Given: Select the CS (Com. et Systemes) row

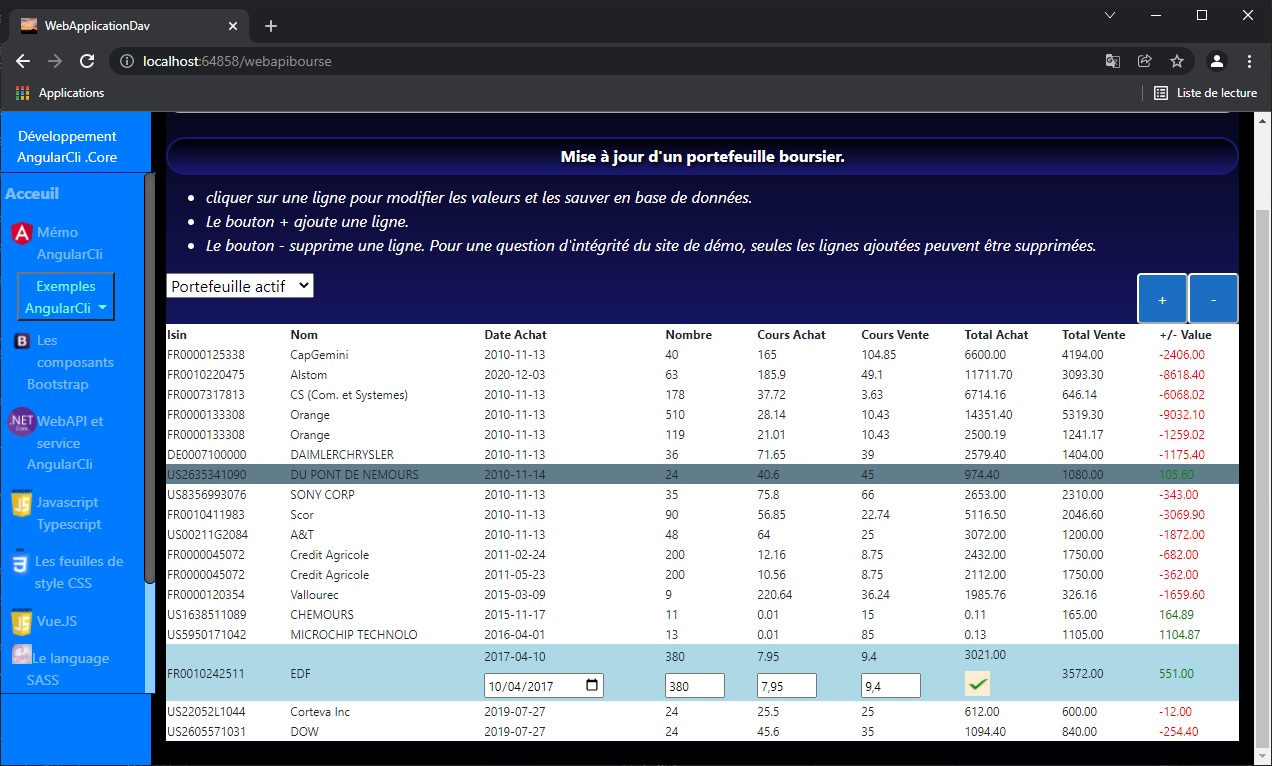Looking at the screenshot, I should 702,395.
